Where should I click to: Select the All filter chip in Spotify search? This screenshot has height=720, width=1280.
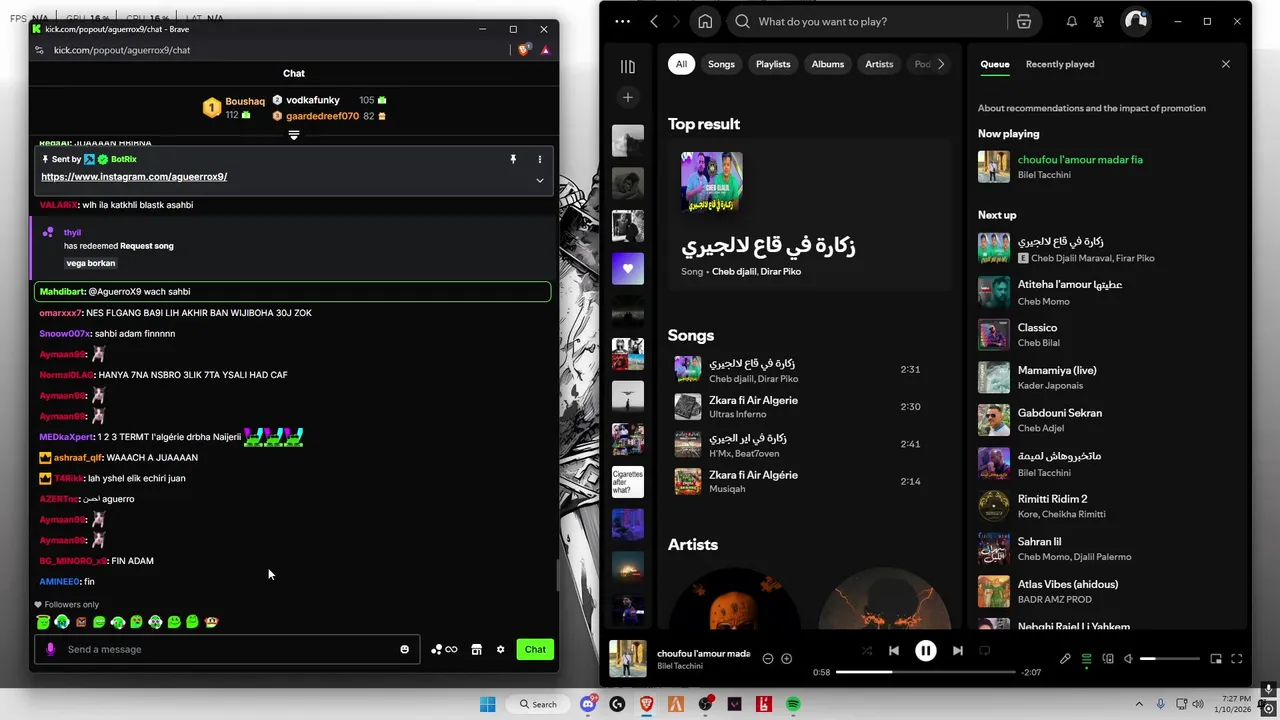tap(681, 64)
